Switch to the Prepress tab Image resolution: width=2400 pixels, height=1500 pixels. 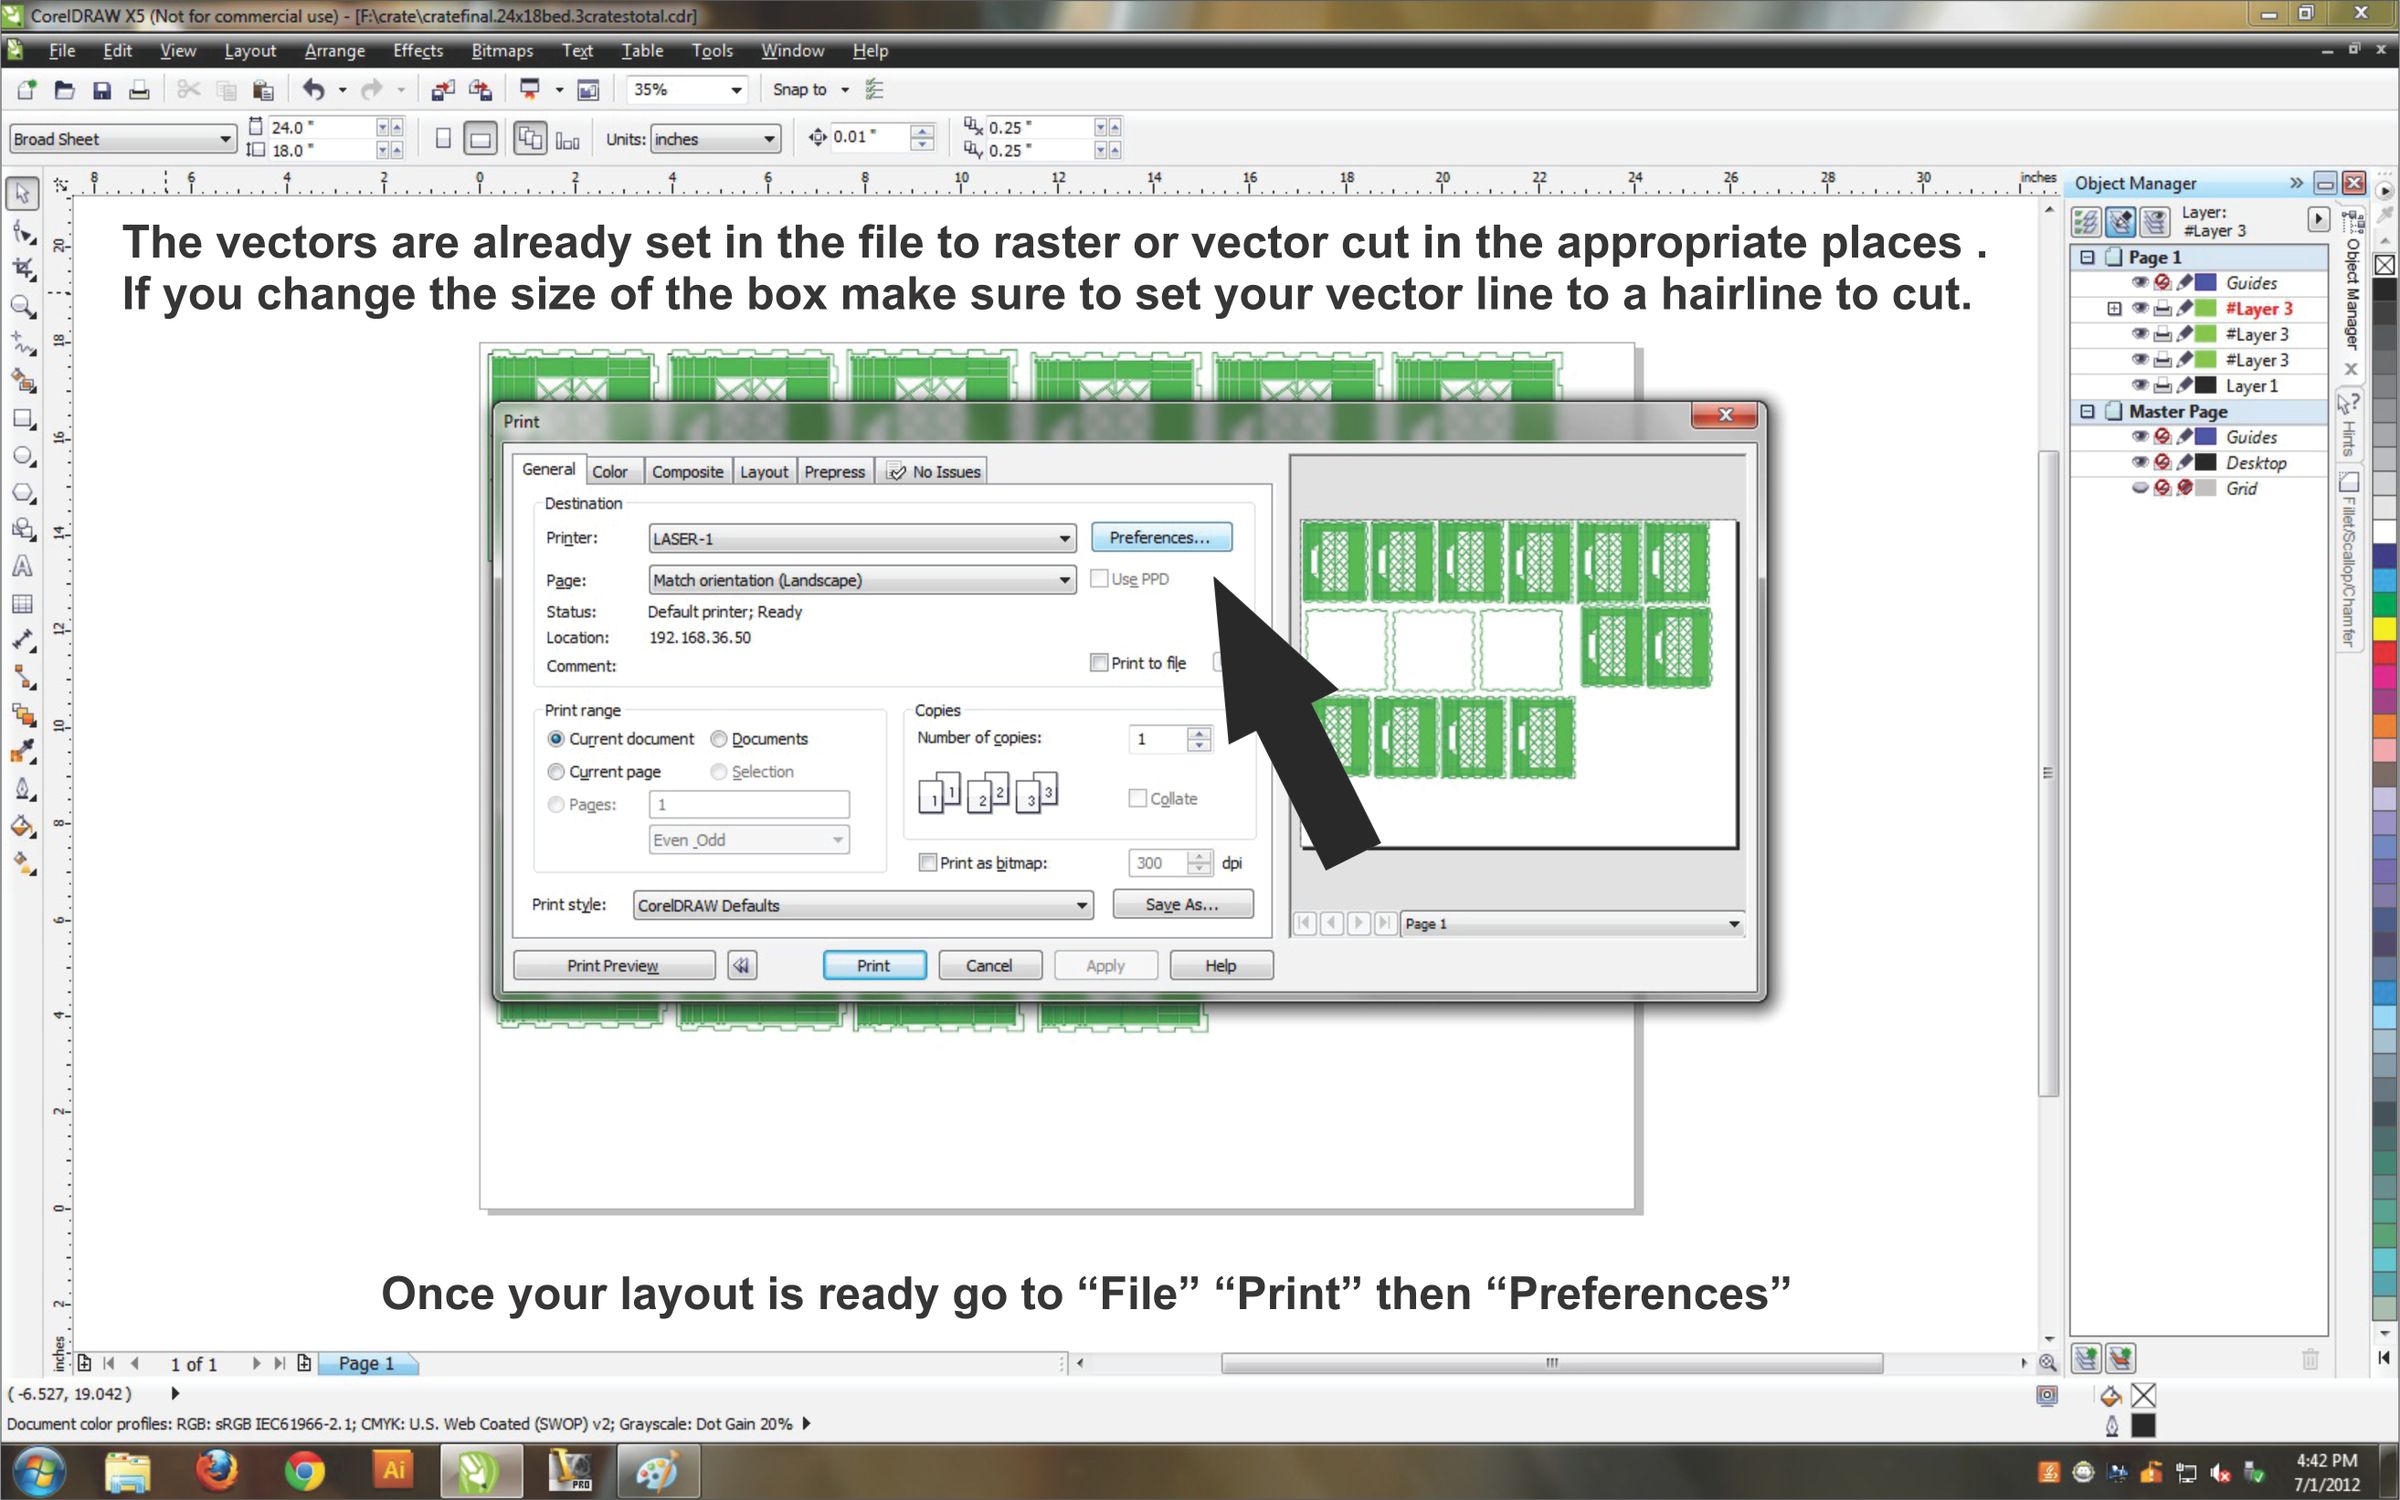[x=834, y=472]
